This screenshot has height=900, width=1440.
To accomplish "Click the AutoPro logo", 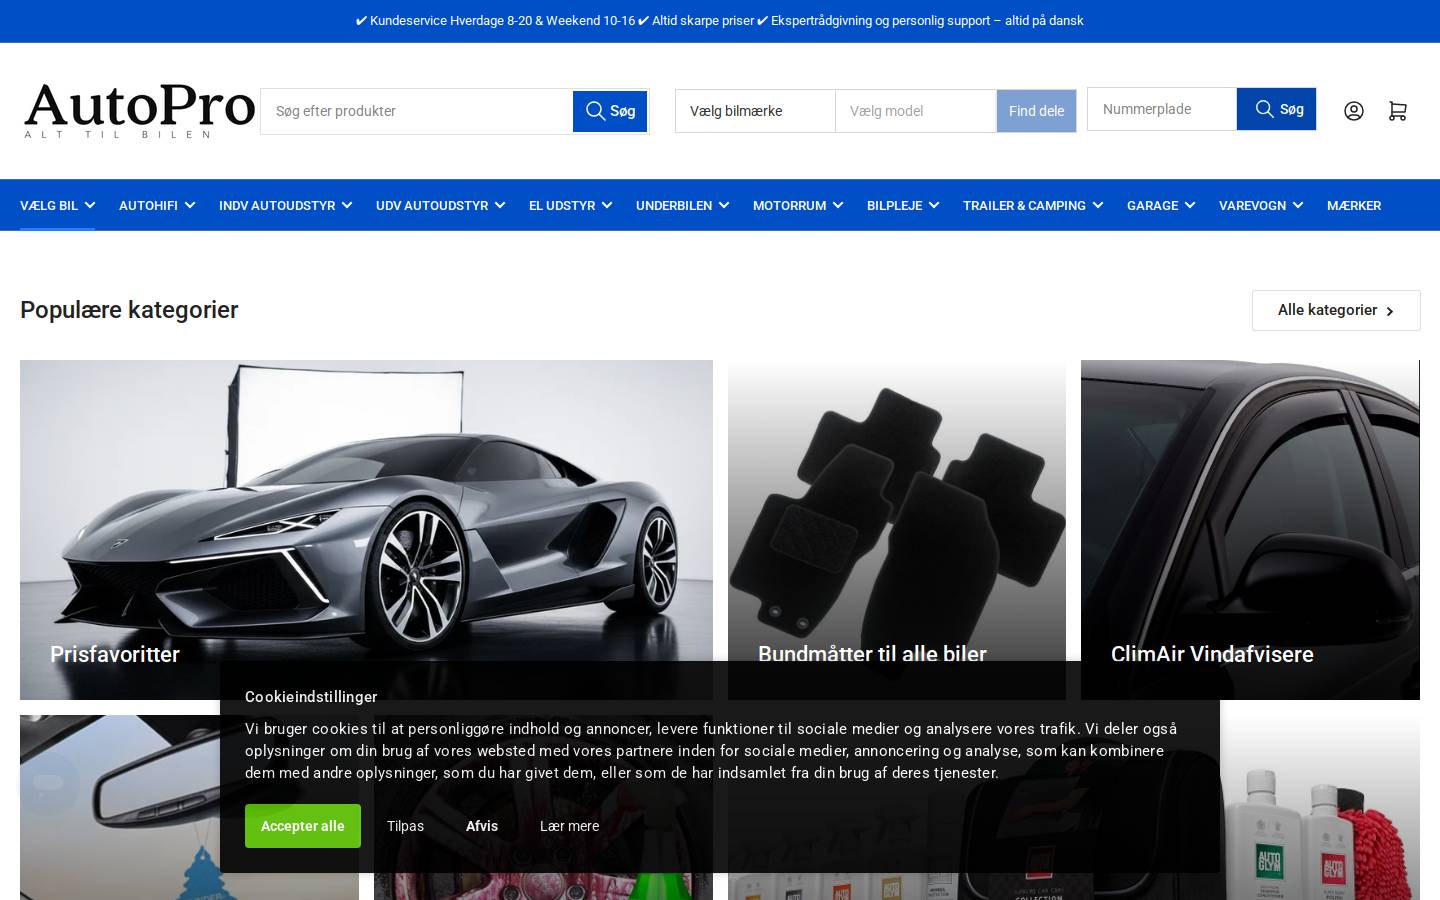I will 139,110.
